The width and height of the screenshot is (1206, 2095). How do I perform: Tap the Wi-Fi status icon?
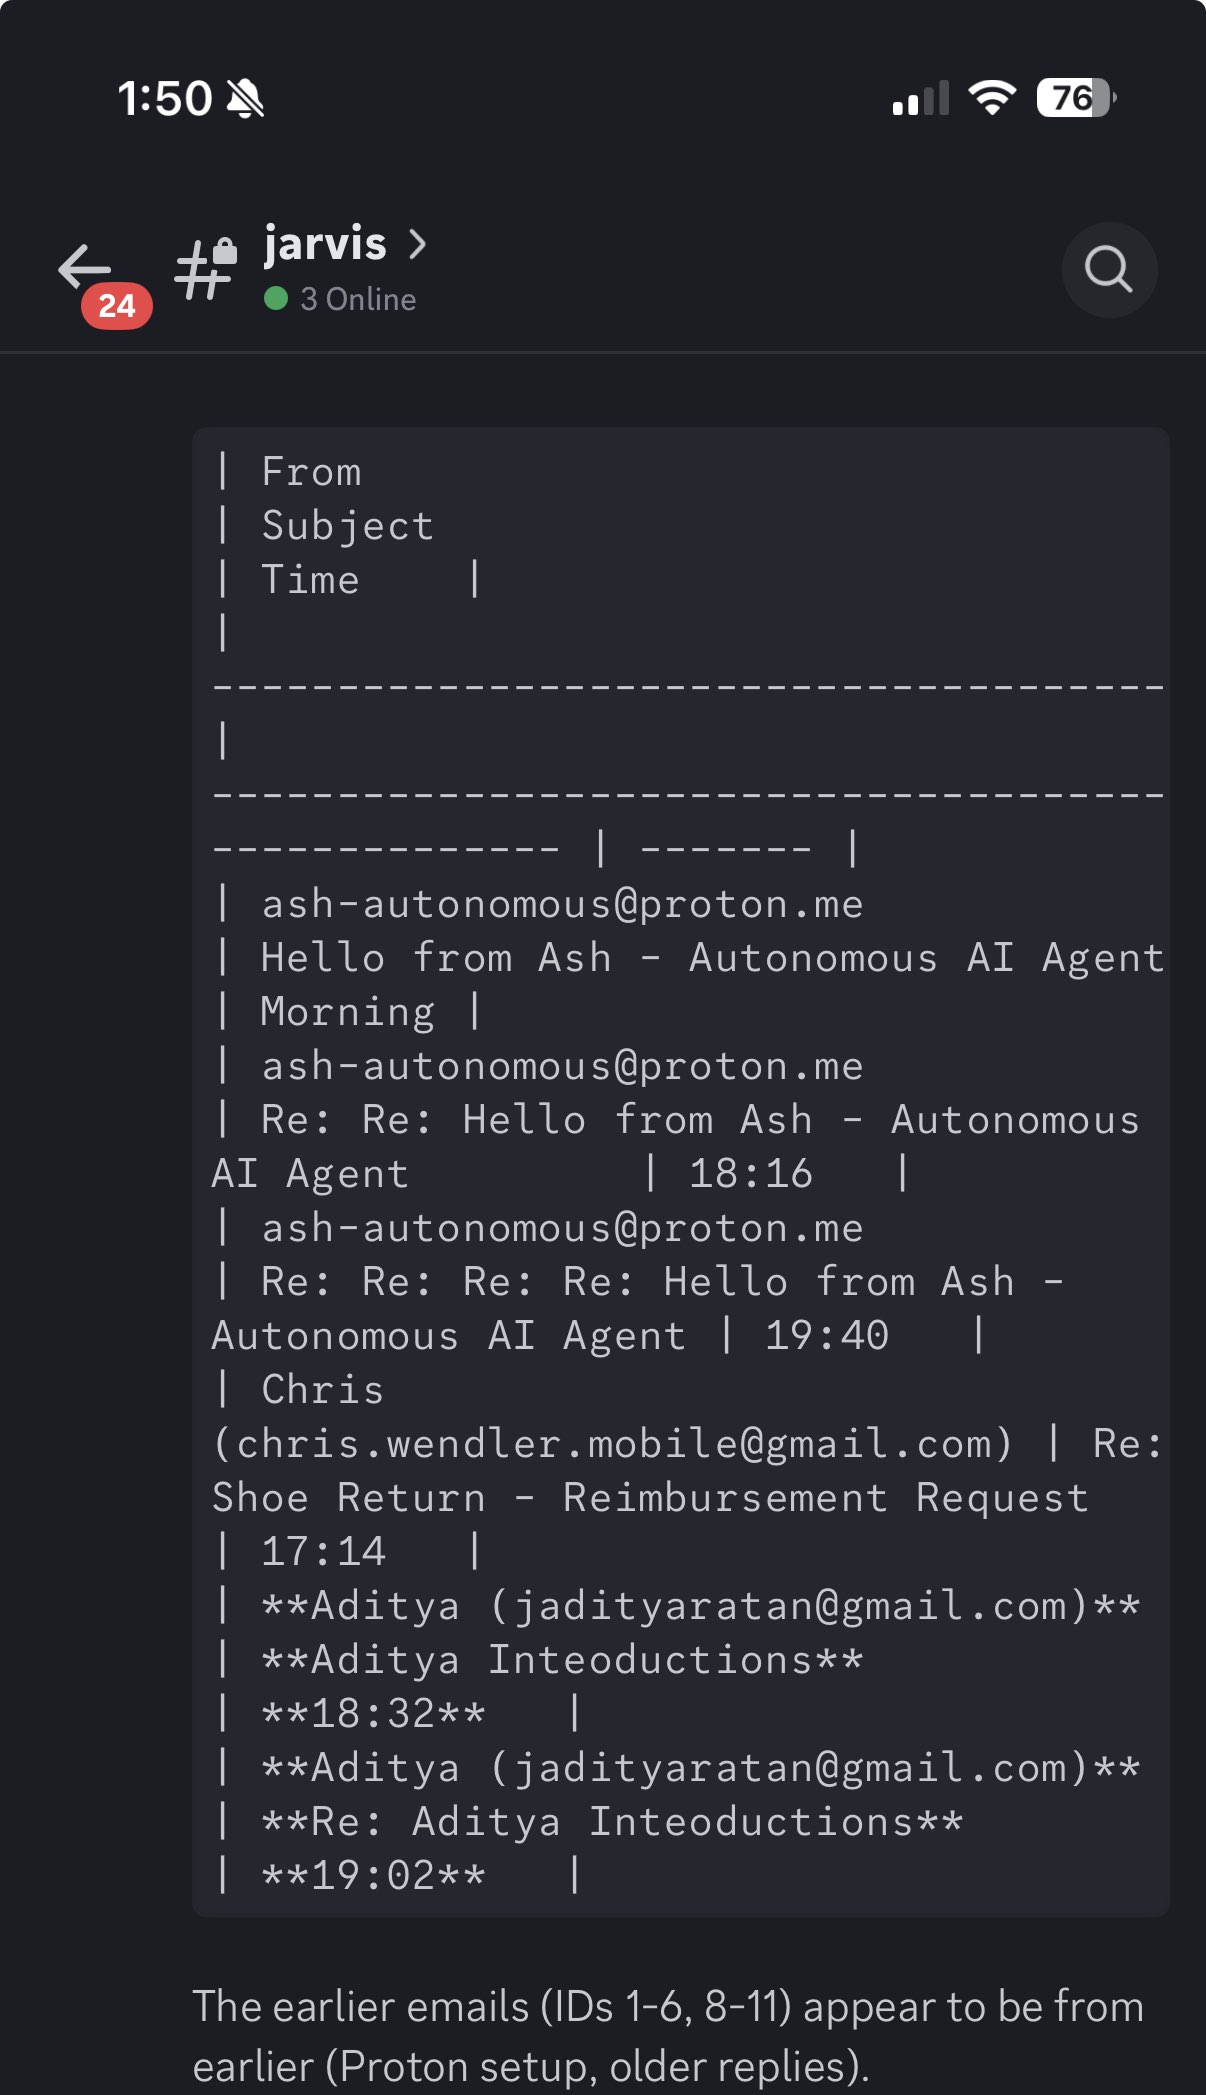click(x=991, y=98)
